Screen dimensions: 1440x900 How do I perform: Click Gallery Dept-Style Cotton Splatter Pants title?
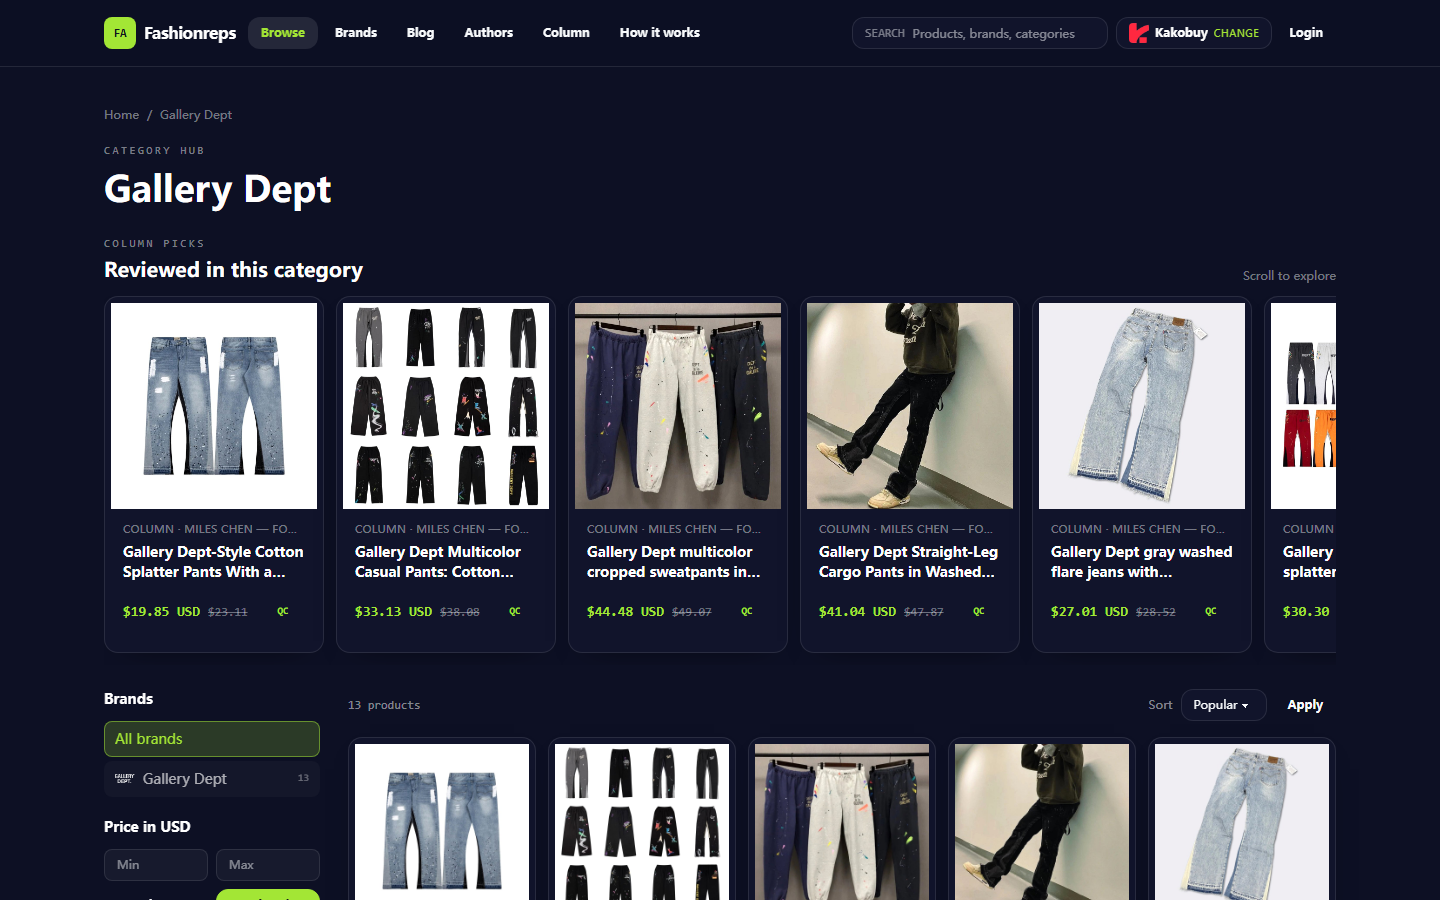tap(213, 562)
